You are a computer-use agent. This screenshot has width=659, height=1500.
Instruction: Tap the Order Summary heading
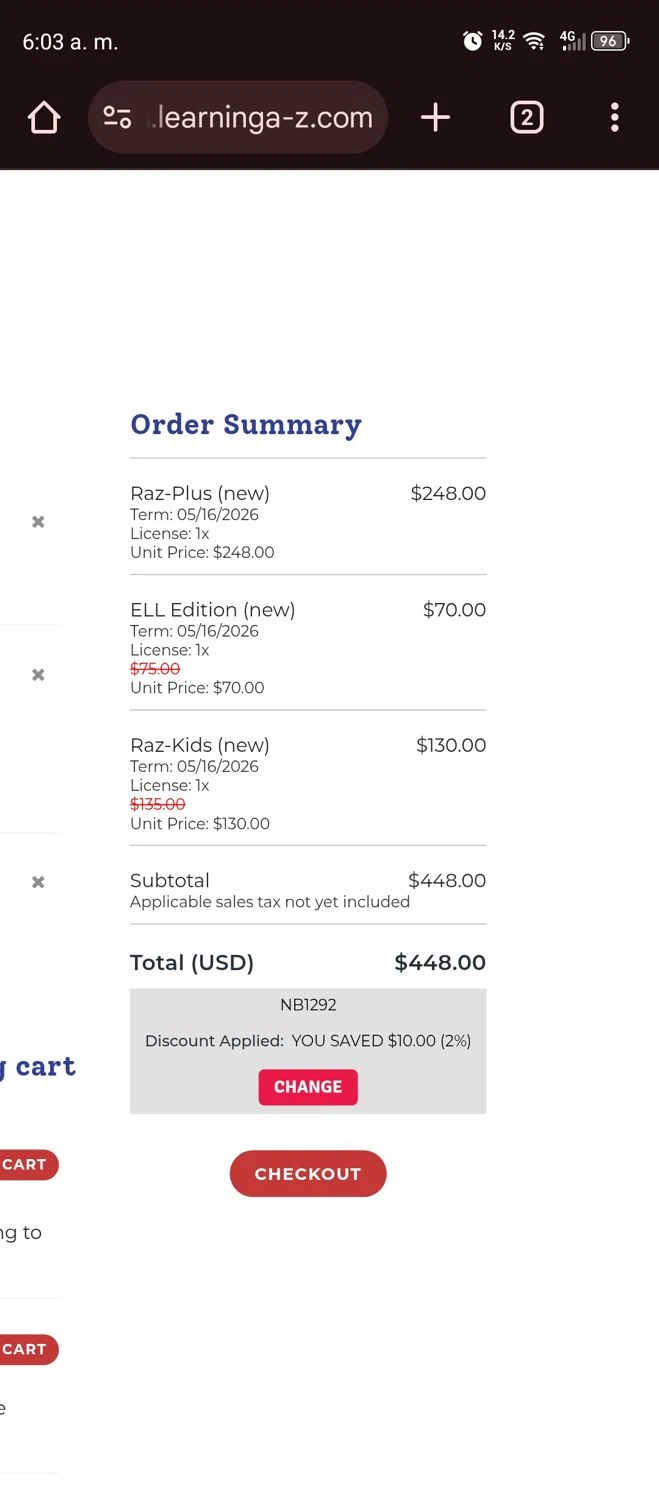(x=246, y=425)
